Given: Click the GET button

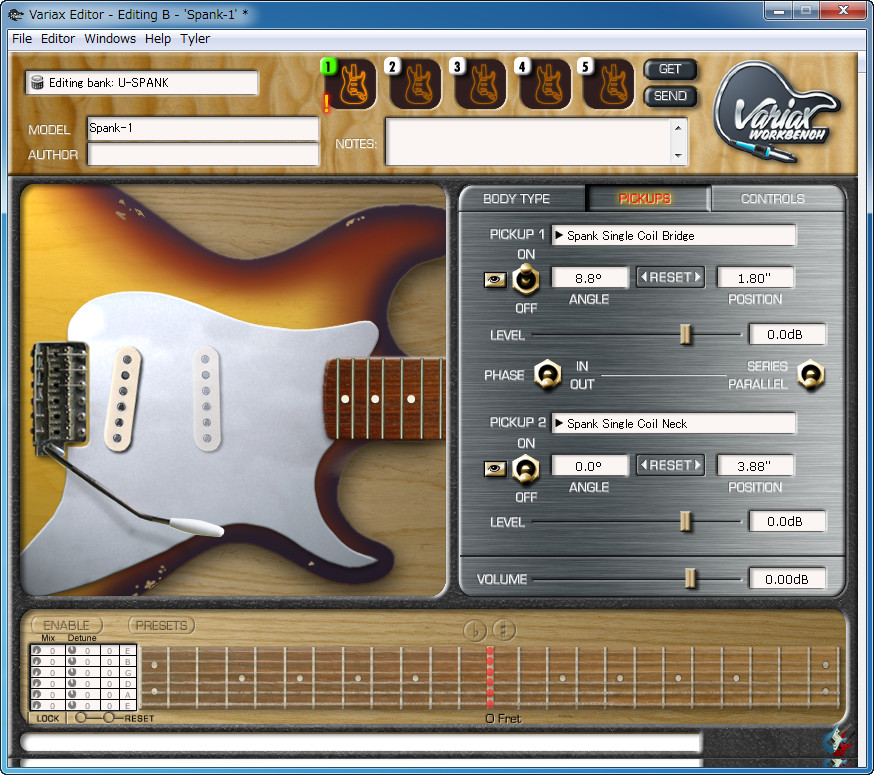Looking at the screenshot, I should coord(670,69).
